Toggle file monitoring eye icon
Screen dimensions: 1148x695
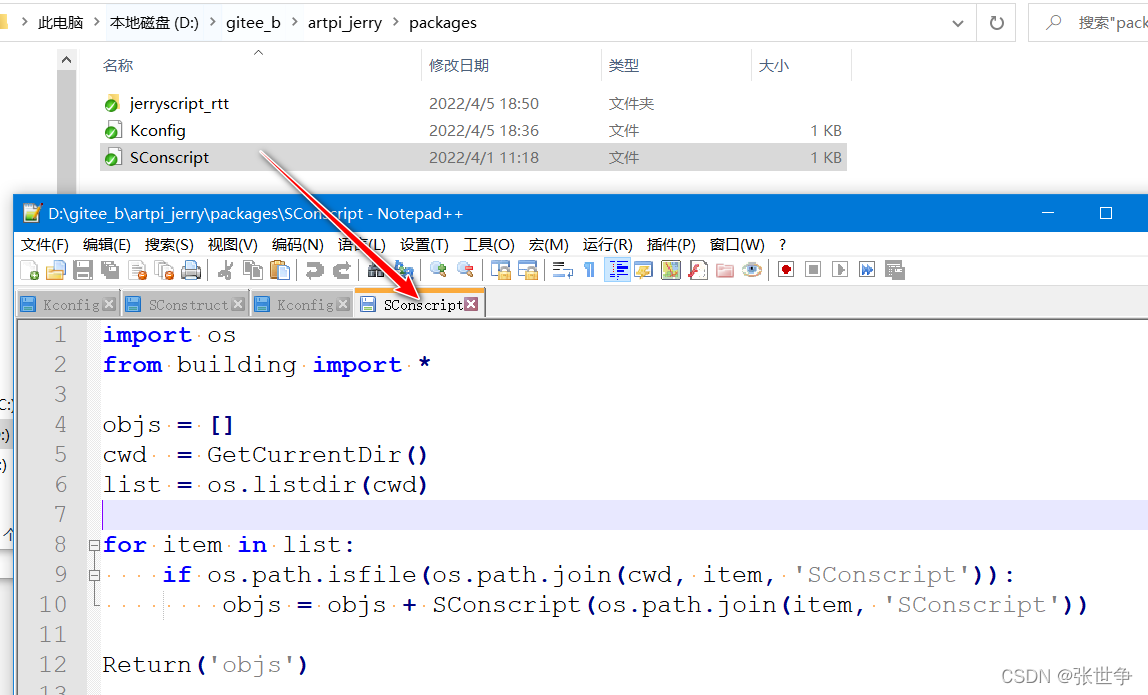click(752, 270)
